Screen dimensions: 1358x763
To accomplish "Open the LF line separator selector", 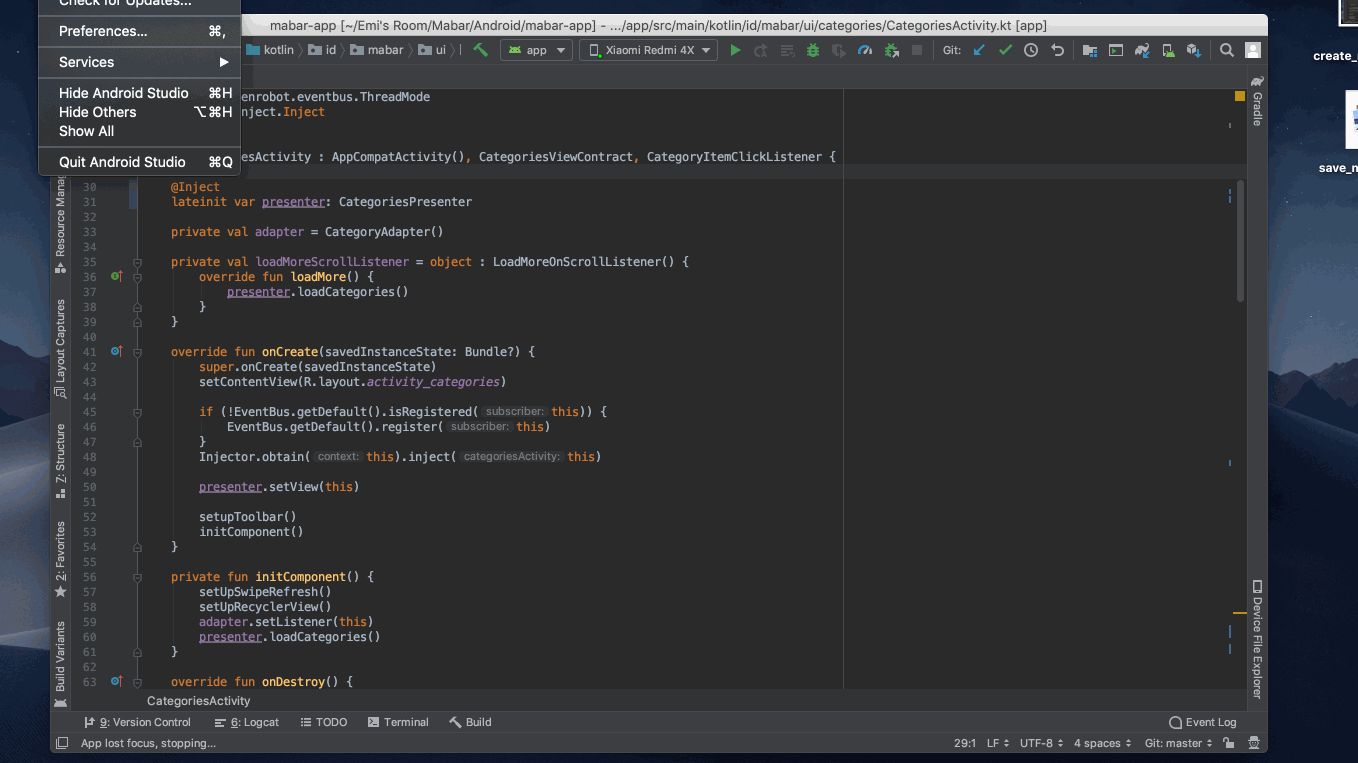I will 998,743.
